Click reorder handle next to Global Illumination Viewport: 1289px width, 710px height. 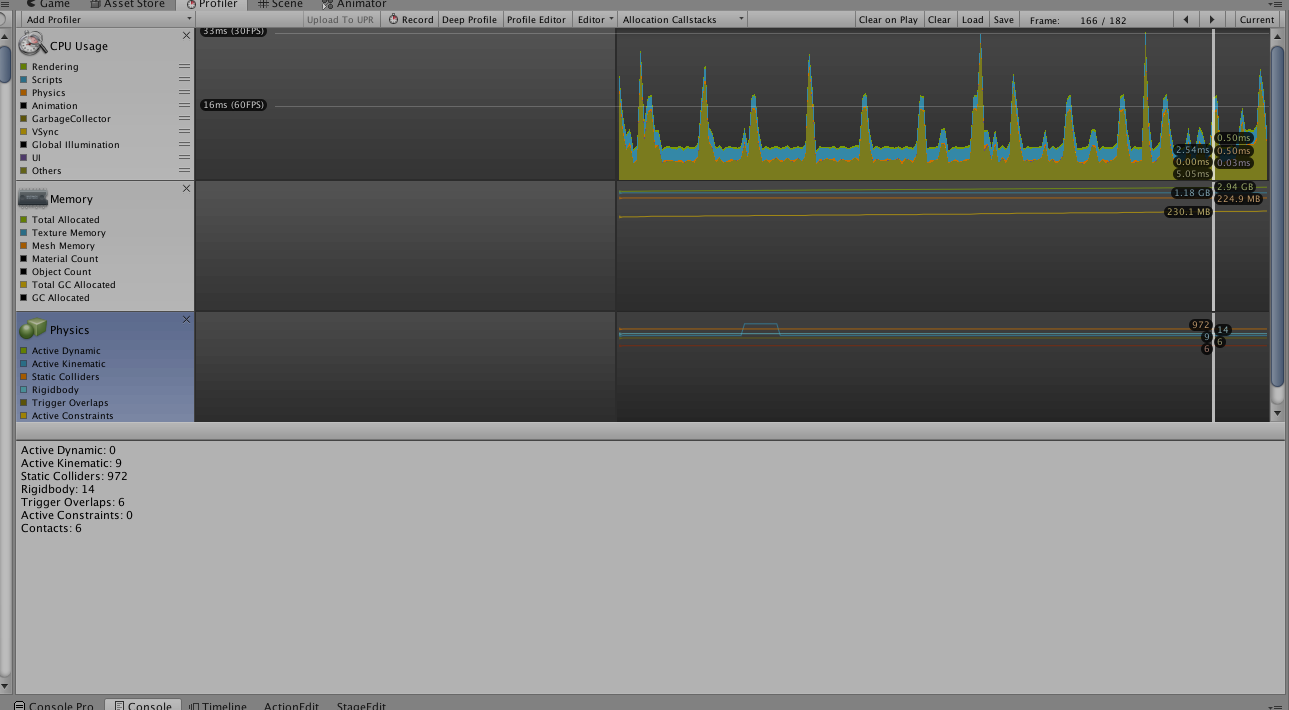pos(184,144)
